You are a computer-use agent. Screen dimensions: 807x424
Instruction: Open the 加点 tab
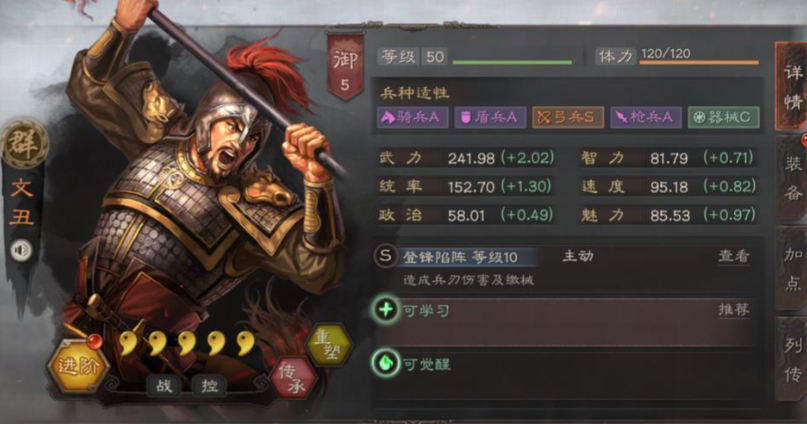point(792,268)
